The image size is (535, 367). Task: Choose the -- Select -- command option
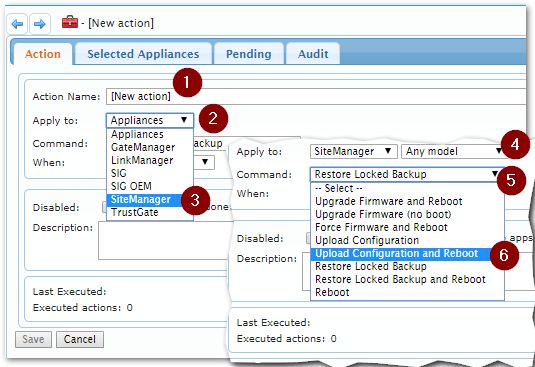(407, 188)
